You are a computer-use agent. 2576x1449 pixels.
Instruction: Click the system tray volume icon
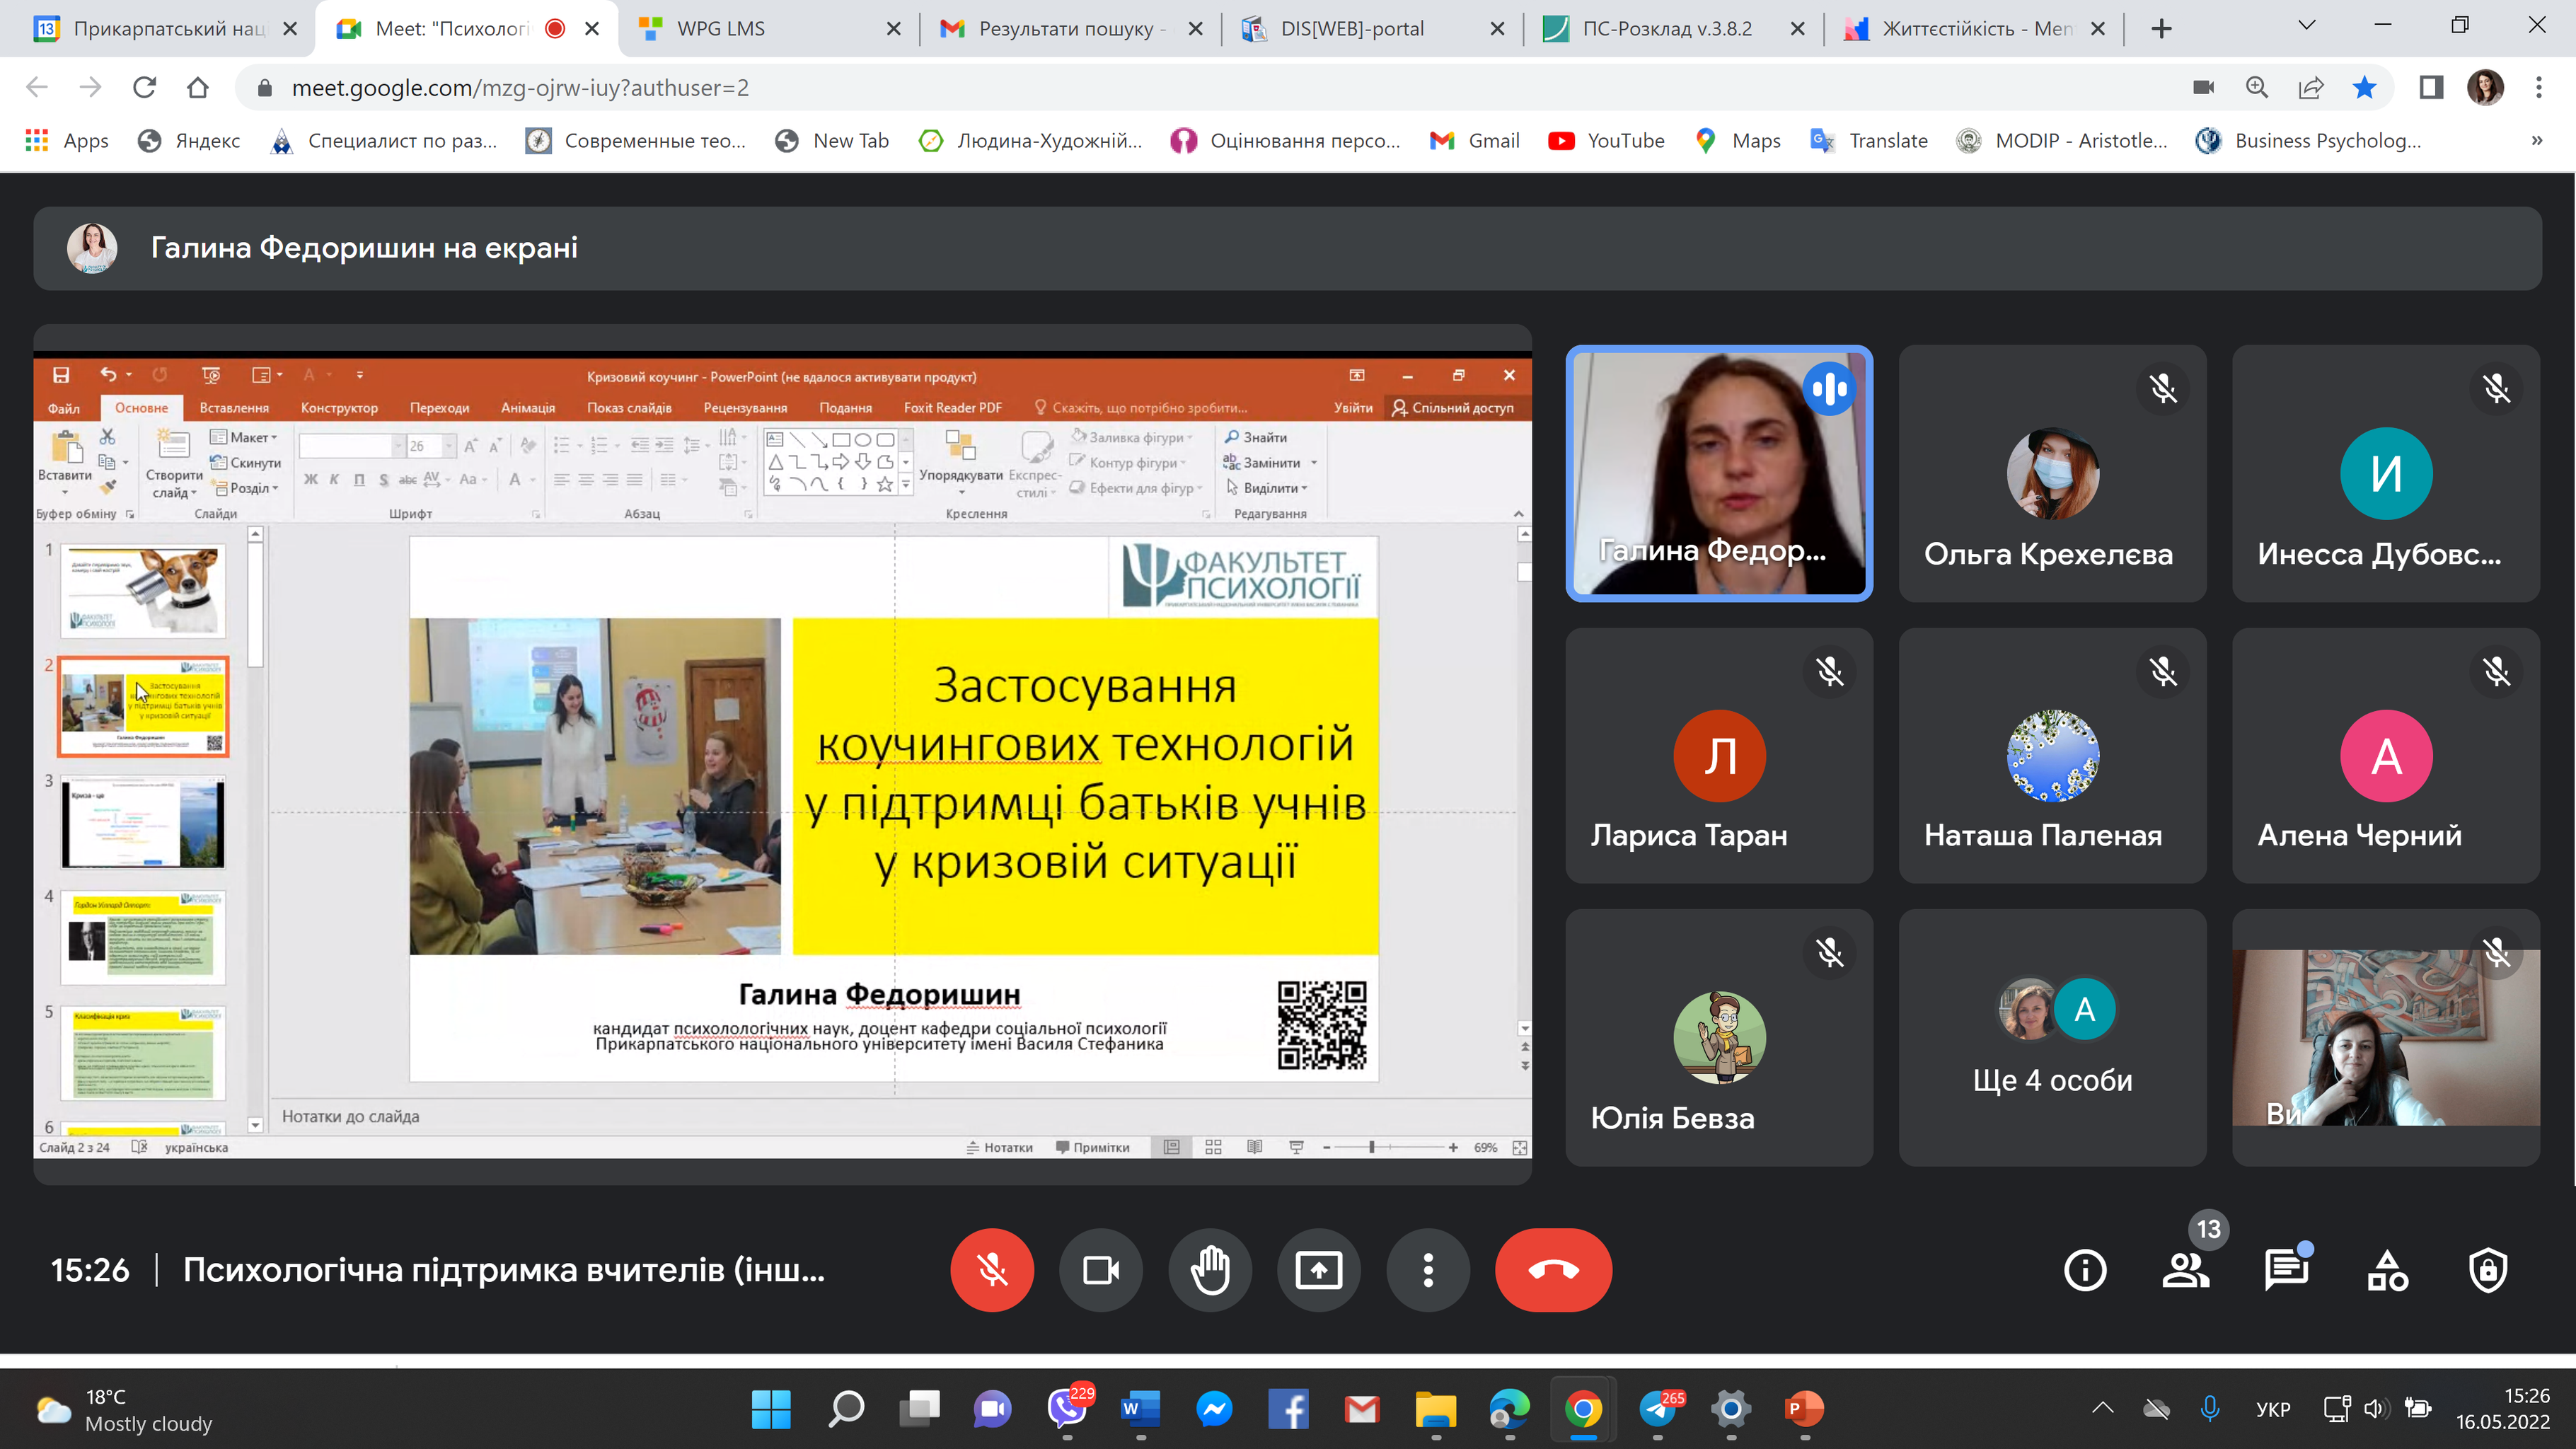pyautogui.click(x=2376, y=1409)
